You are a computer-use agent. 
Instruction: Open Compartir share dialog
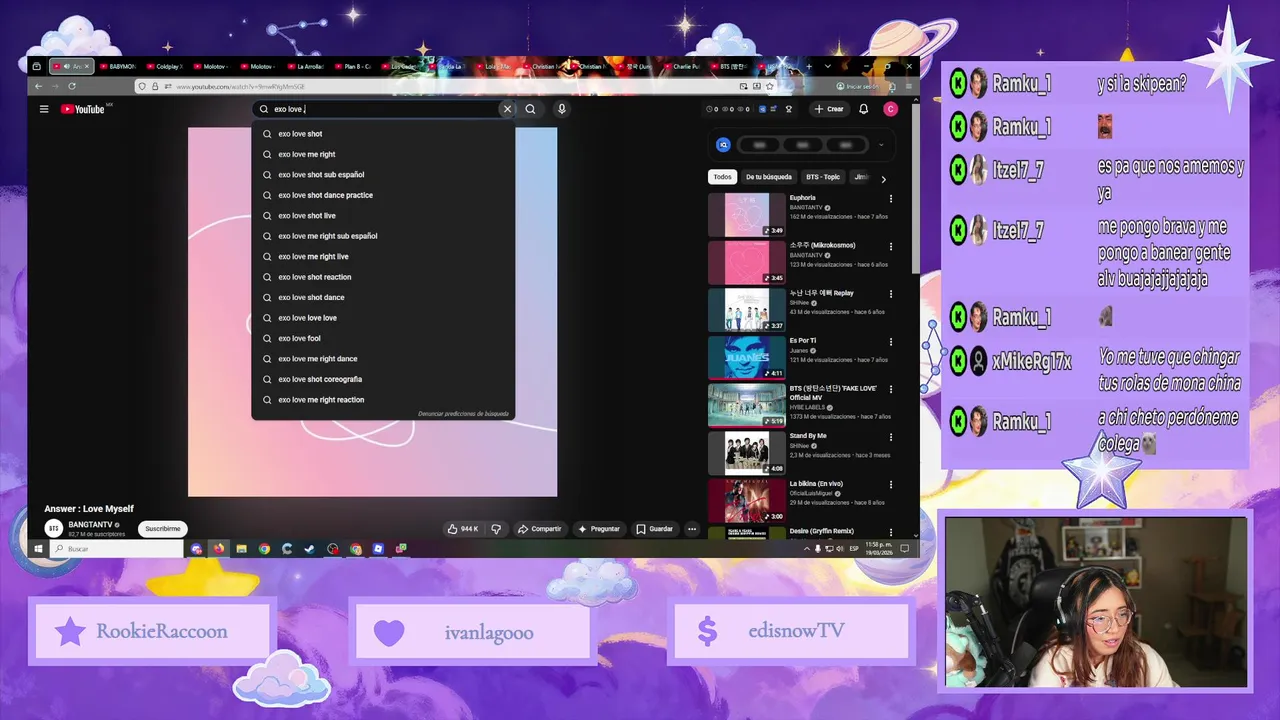click(x=540, y=529)
